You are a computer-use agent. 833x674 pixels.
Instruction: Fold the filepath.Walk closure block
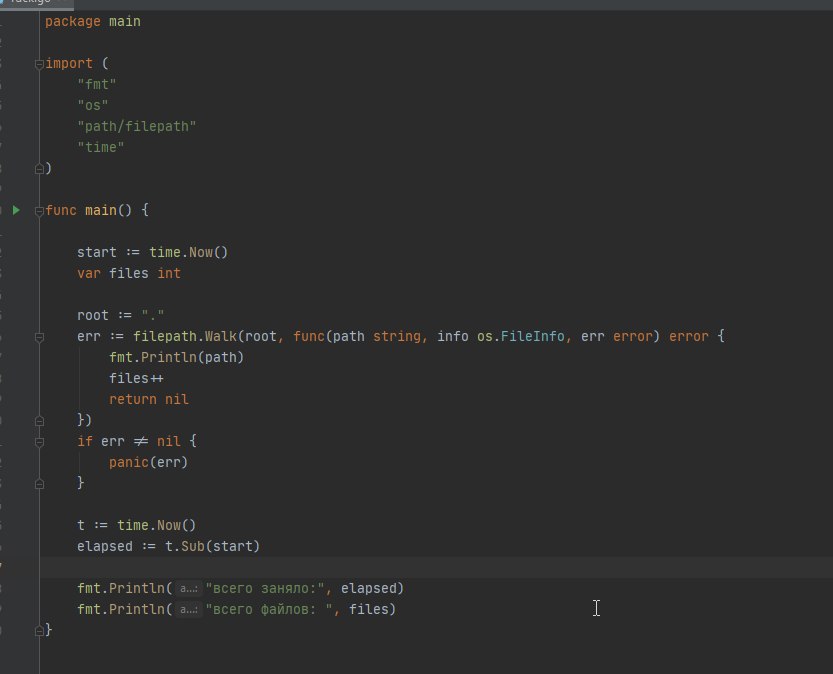point(39,337)
